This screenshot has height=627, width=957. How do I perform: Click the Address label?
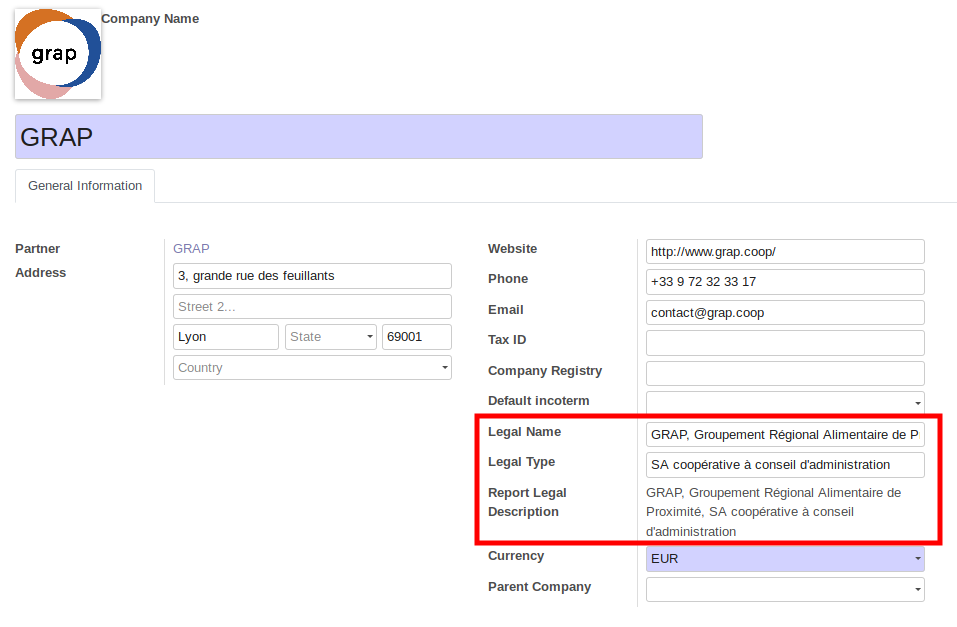pos(41,273)
